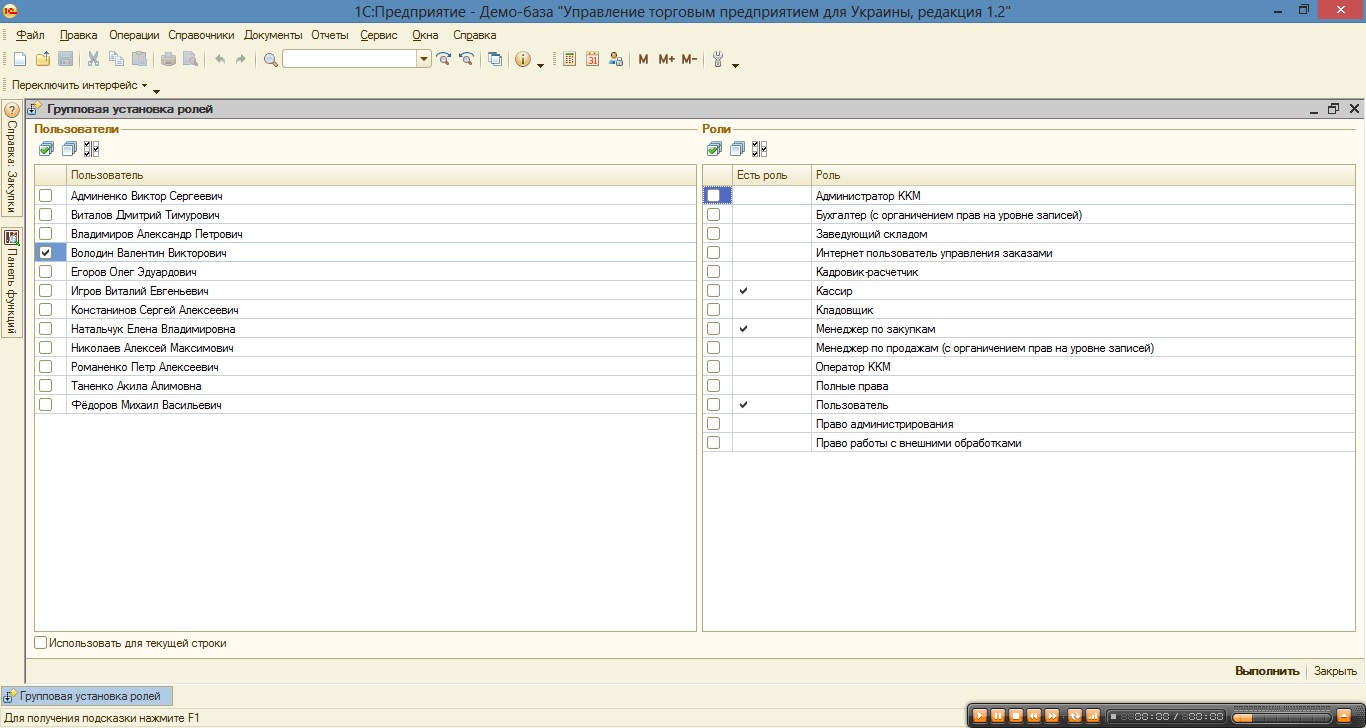Click the Пользователь column header

pos(381,176)
